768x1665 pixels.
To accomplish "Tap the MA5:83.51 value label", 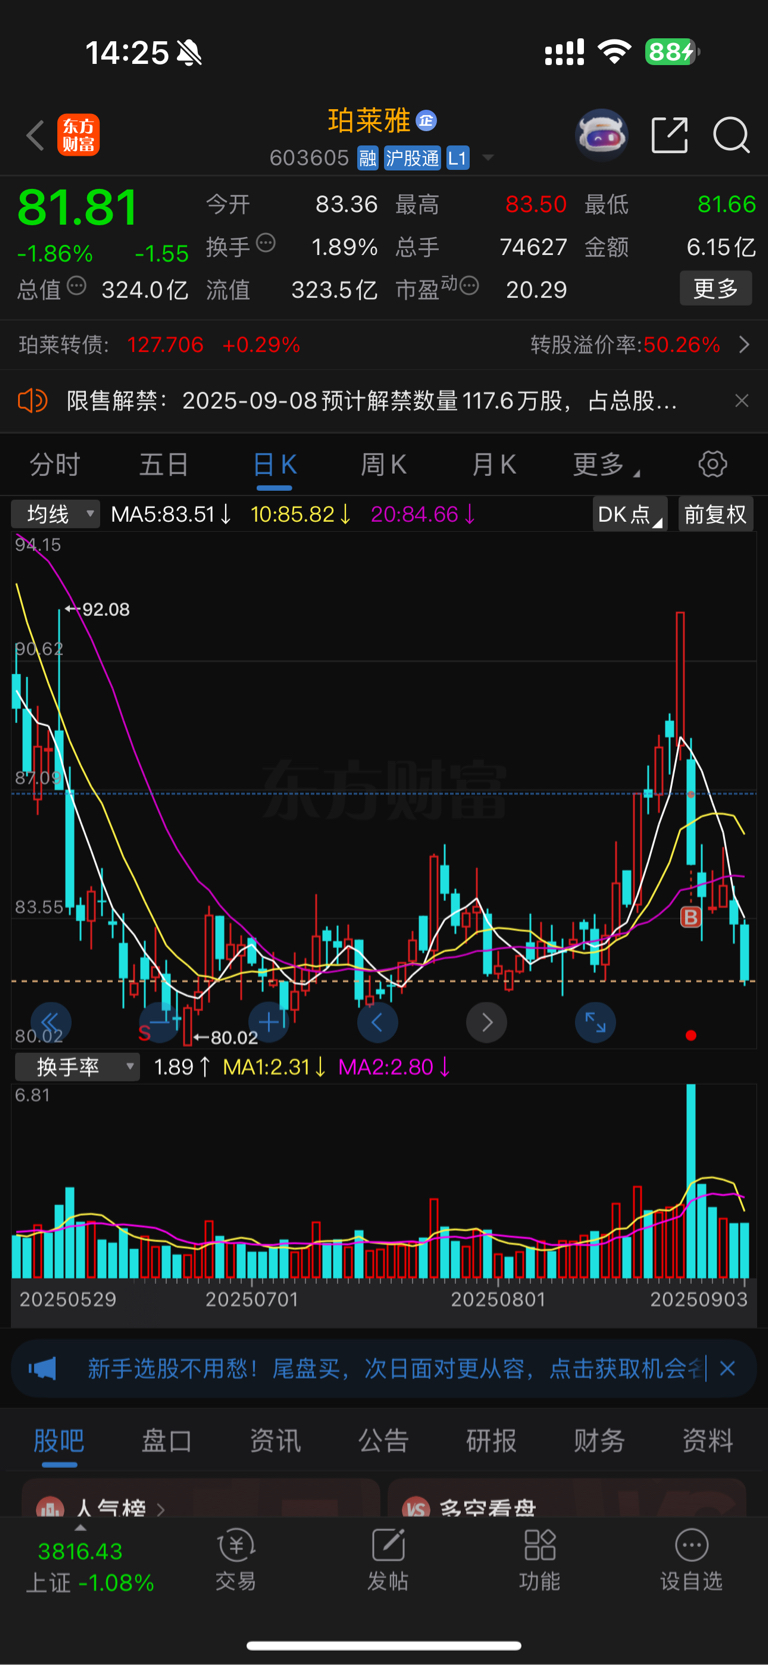I will click(x=171, y=514).
